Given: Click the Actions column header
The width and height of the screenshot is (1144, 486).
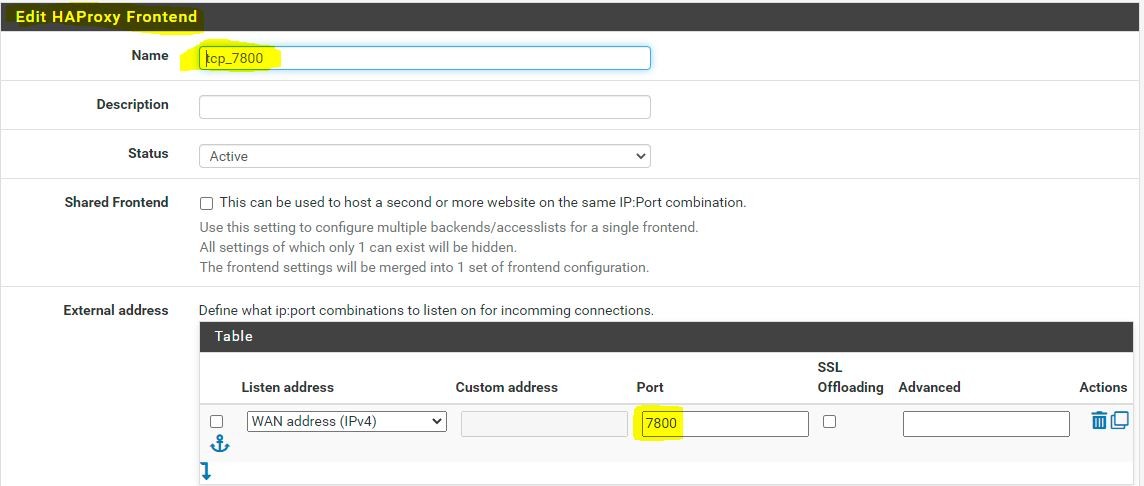Looking at the screenshot, I should (1103, 387).
